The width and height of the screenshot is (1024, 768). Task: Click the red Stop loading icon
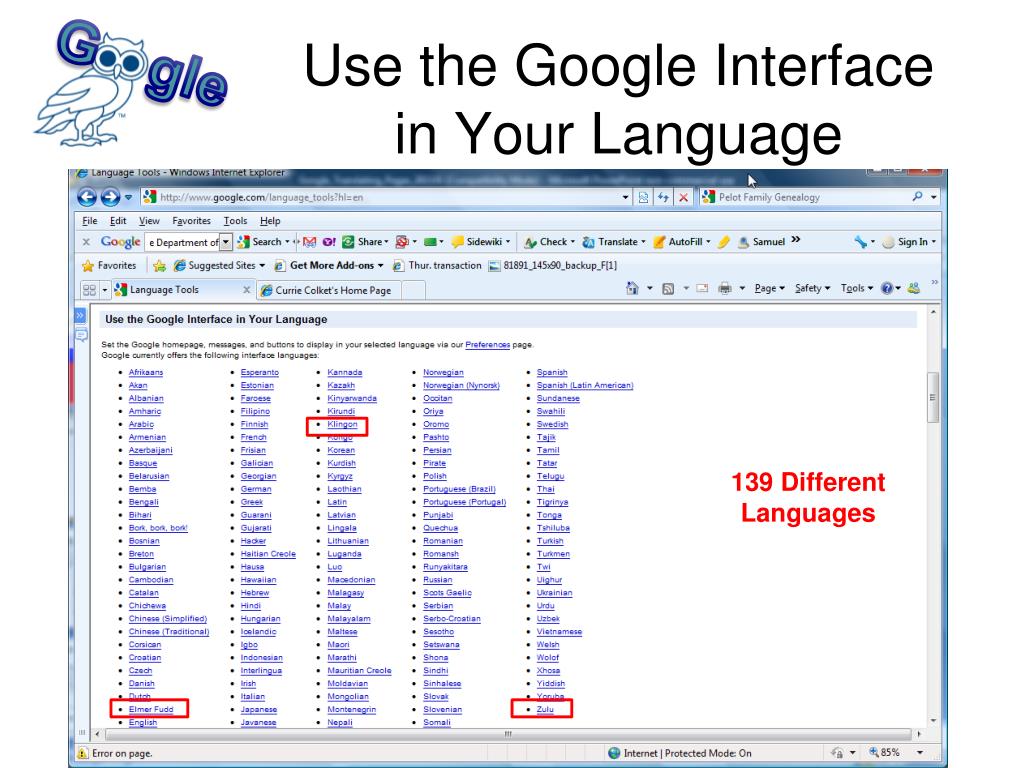(684, 197)
